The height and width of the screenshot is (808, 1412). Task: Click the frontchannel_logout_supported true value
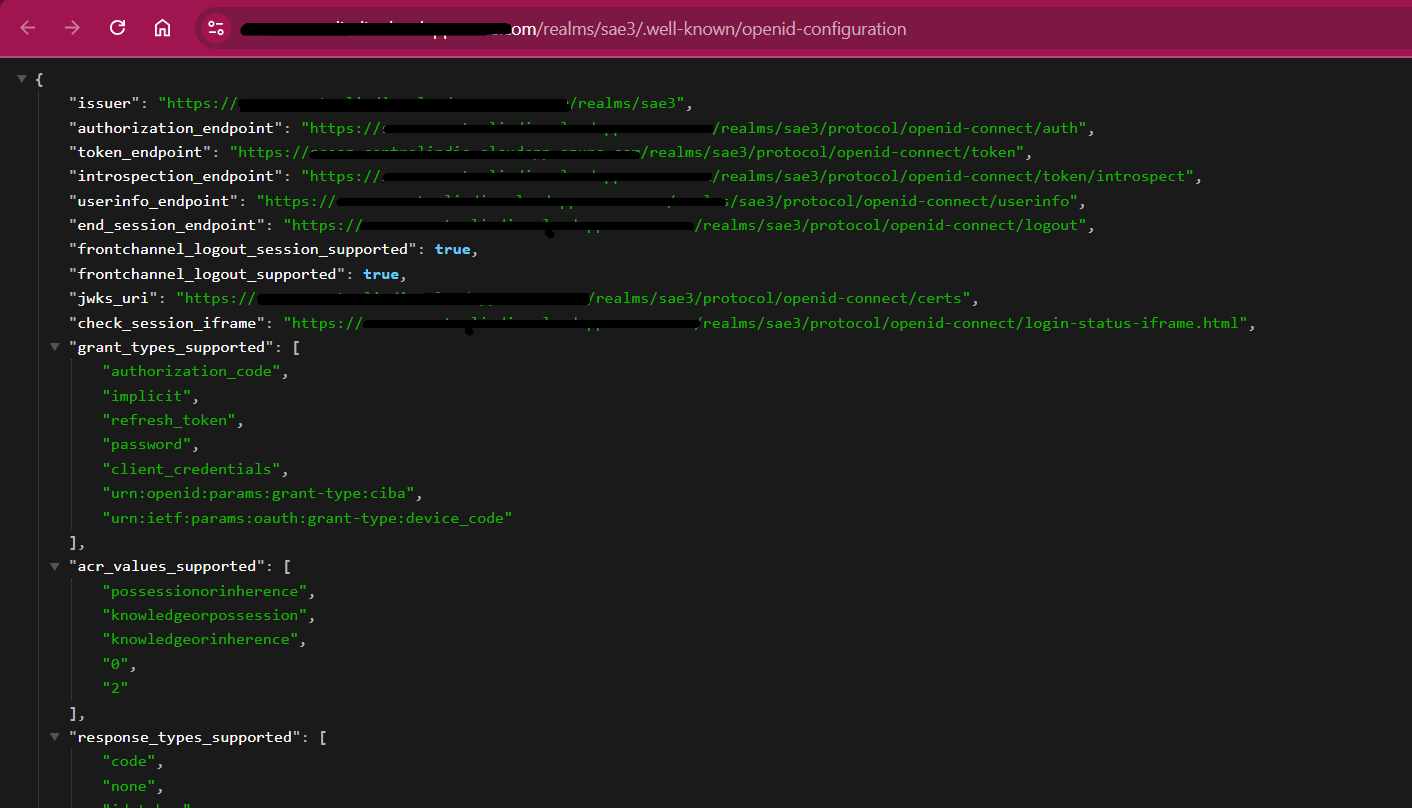[380, 274]
